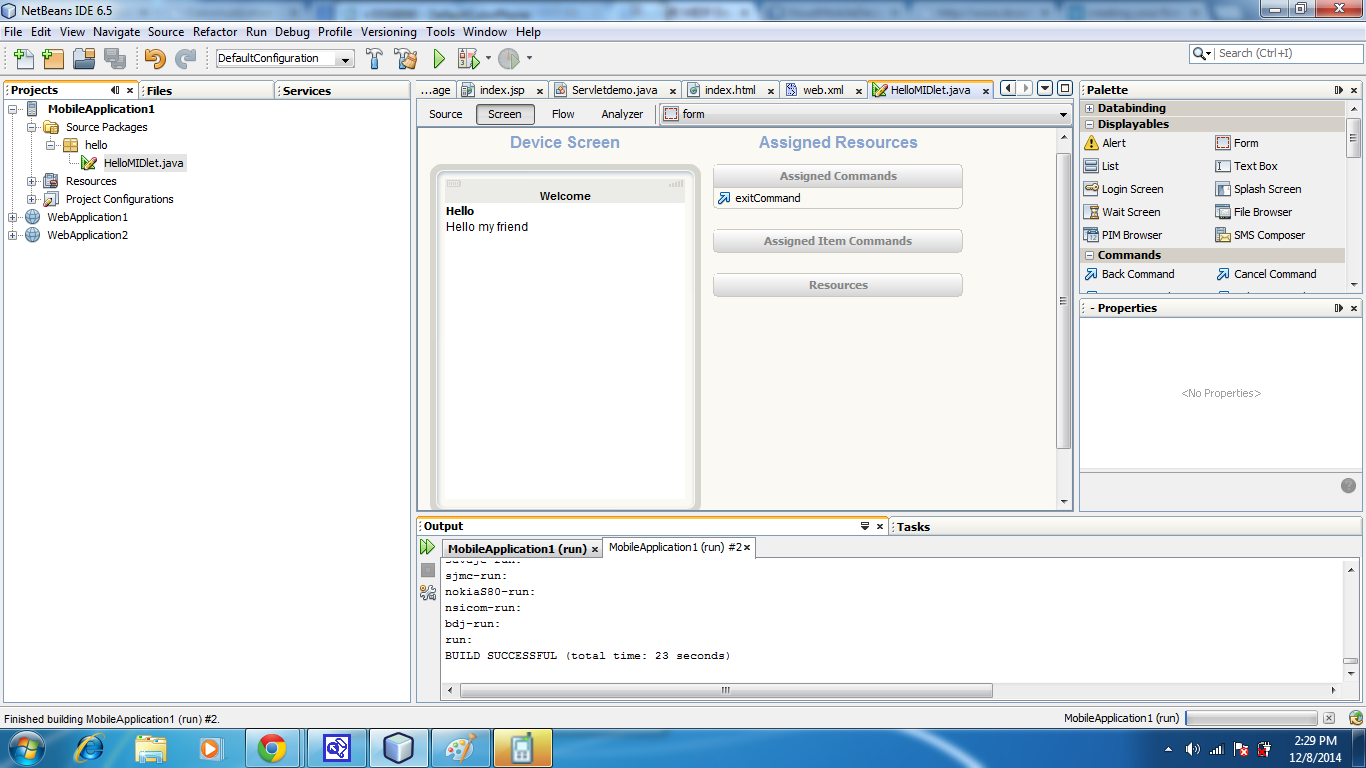
Task: Click the Resources section button
Action: (838, 285)
